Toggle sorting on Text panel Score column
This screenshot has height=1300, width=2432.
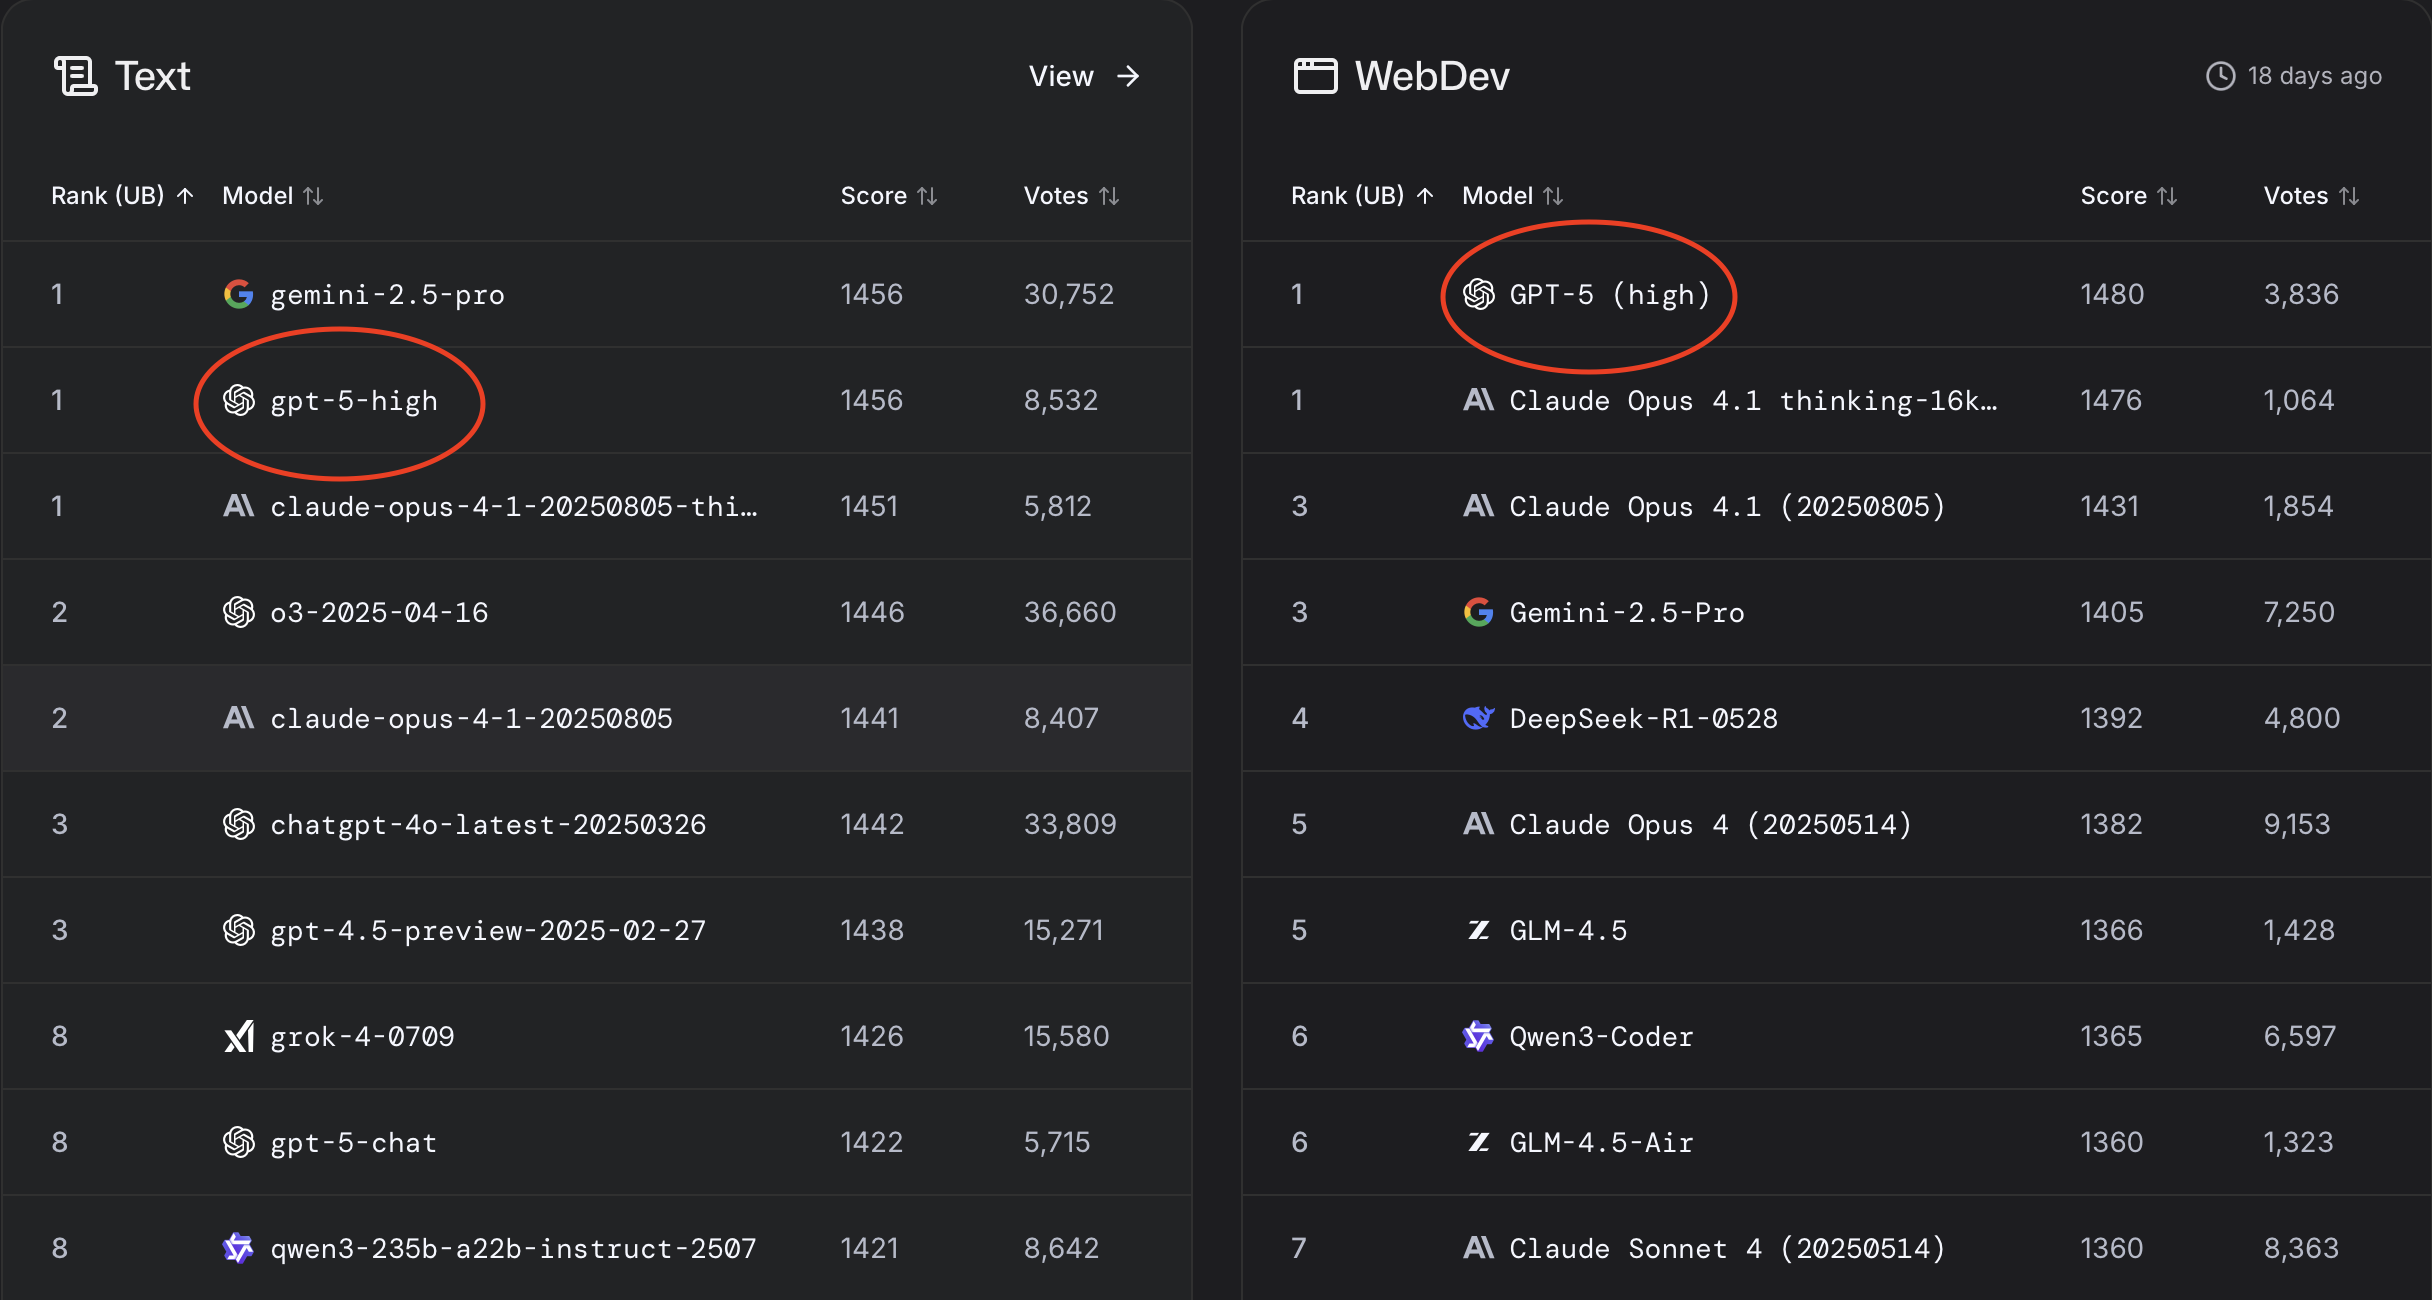(925, 195)
